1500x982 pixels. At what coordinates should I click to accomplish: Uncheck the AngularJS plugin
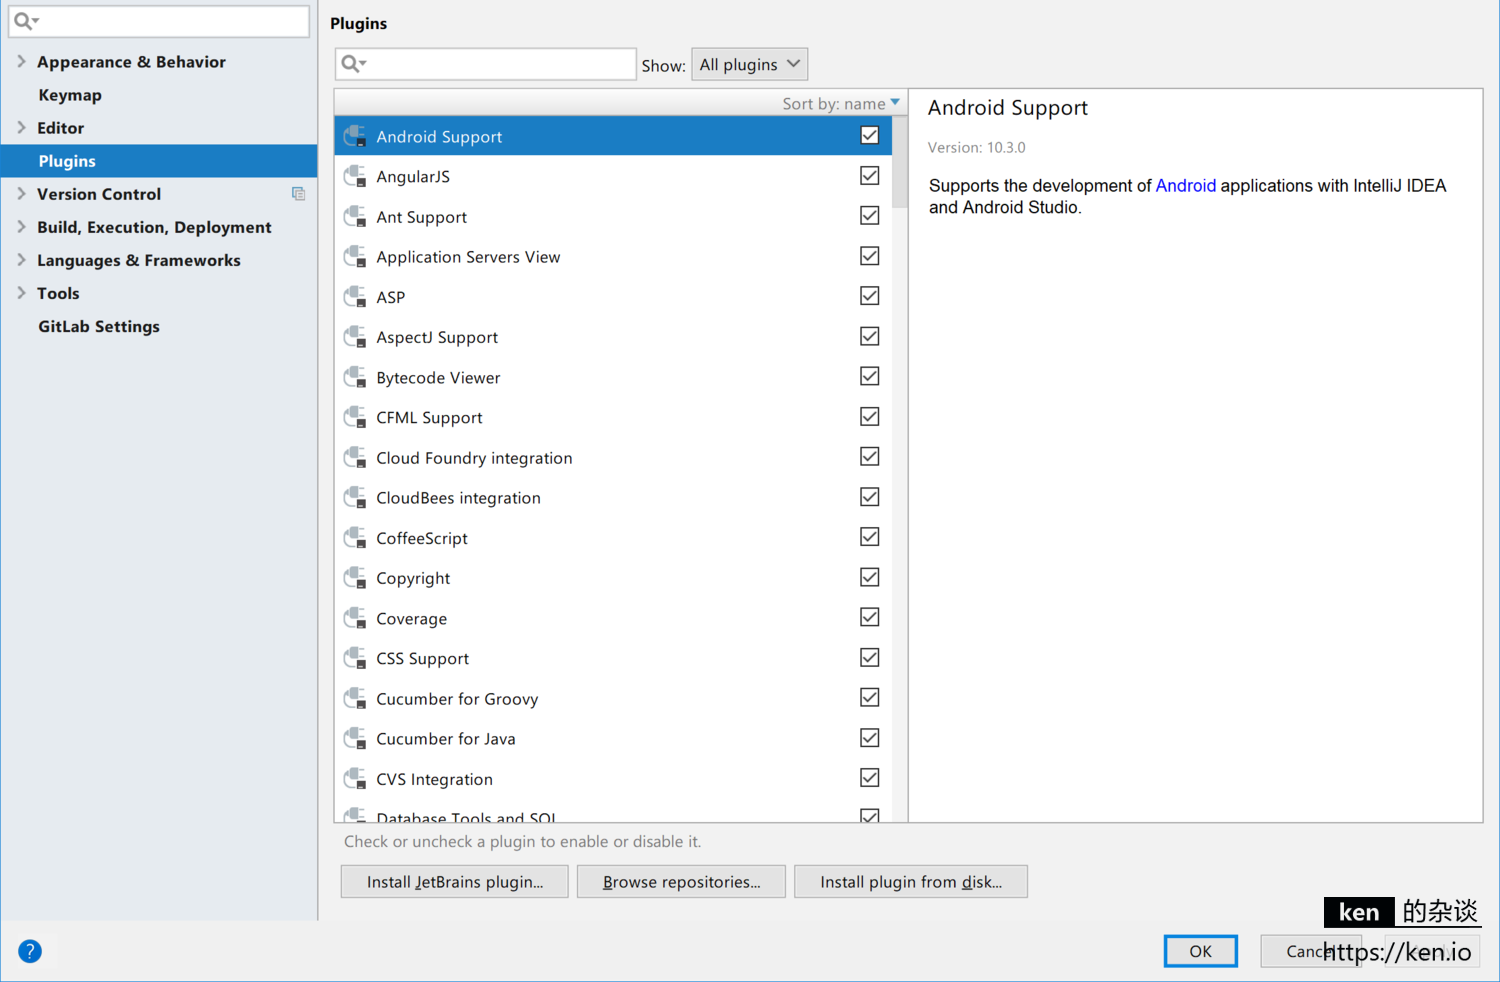point(870,175)
